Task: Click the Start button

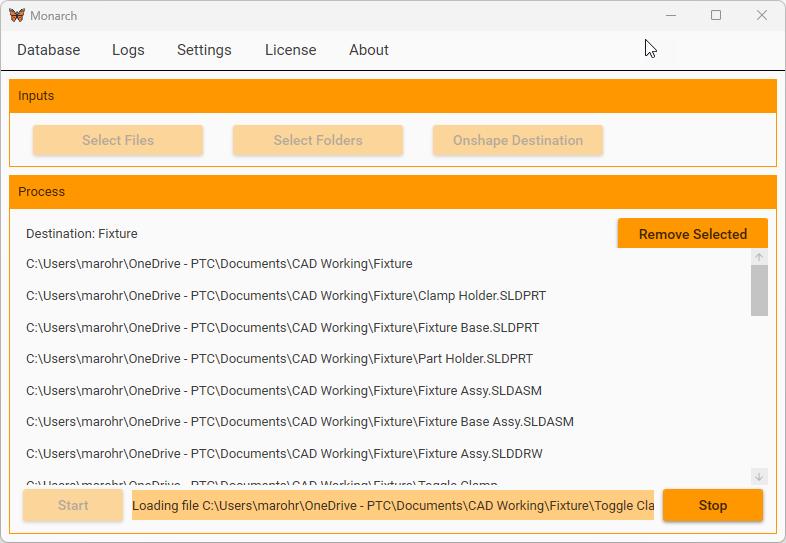Action: click(73, 505)
